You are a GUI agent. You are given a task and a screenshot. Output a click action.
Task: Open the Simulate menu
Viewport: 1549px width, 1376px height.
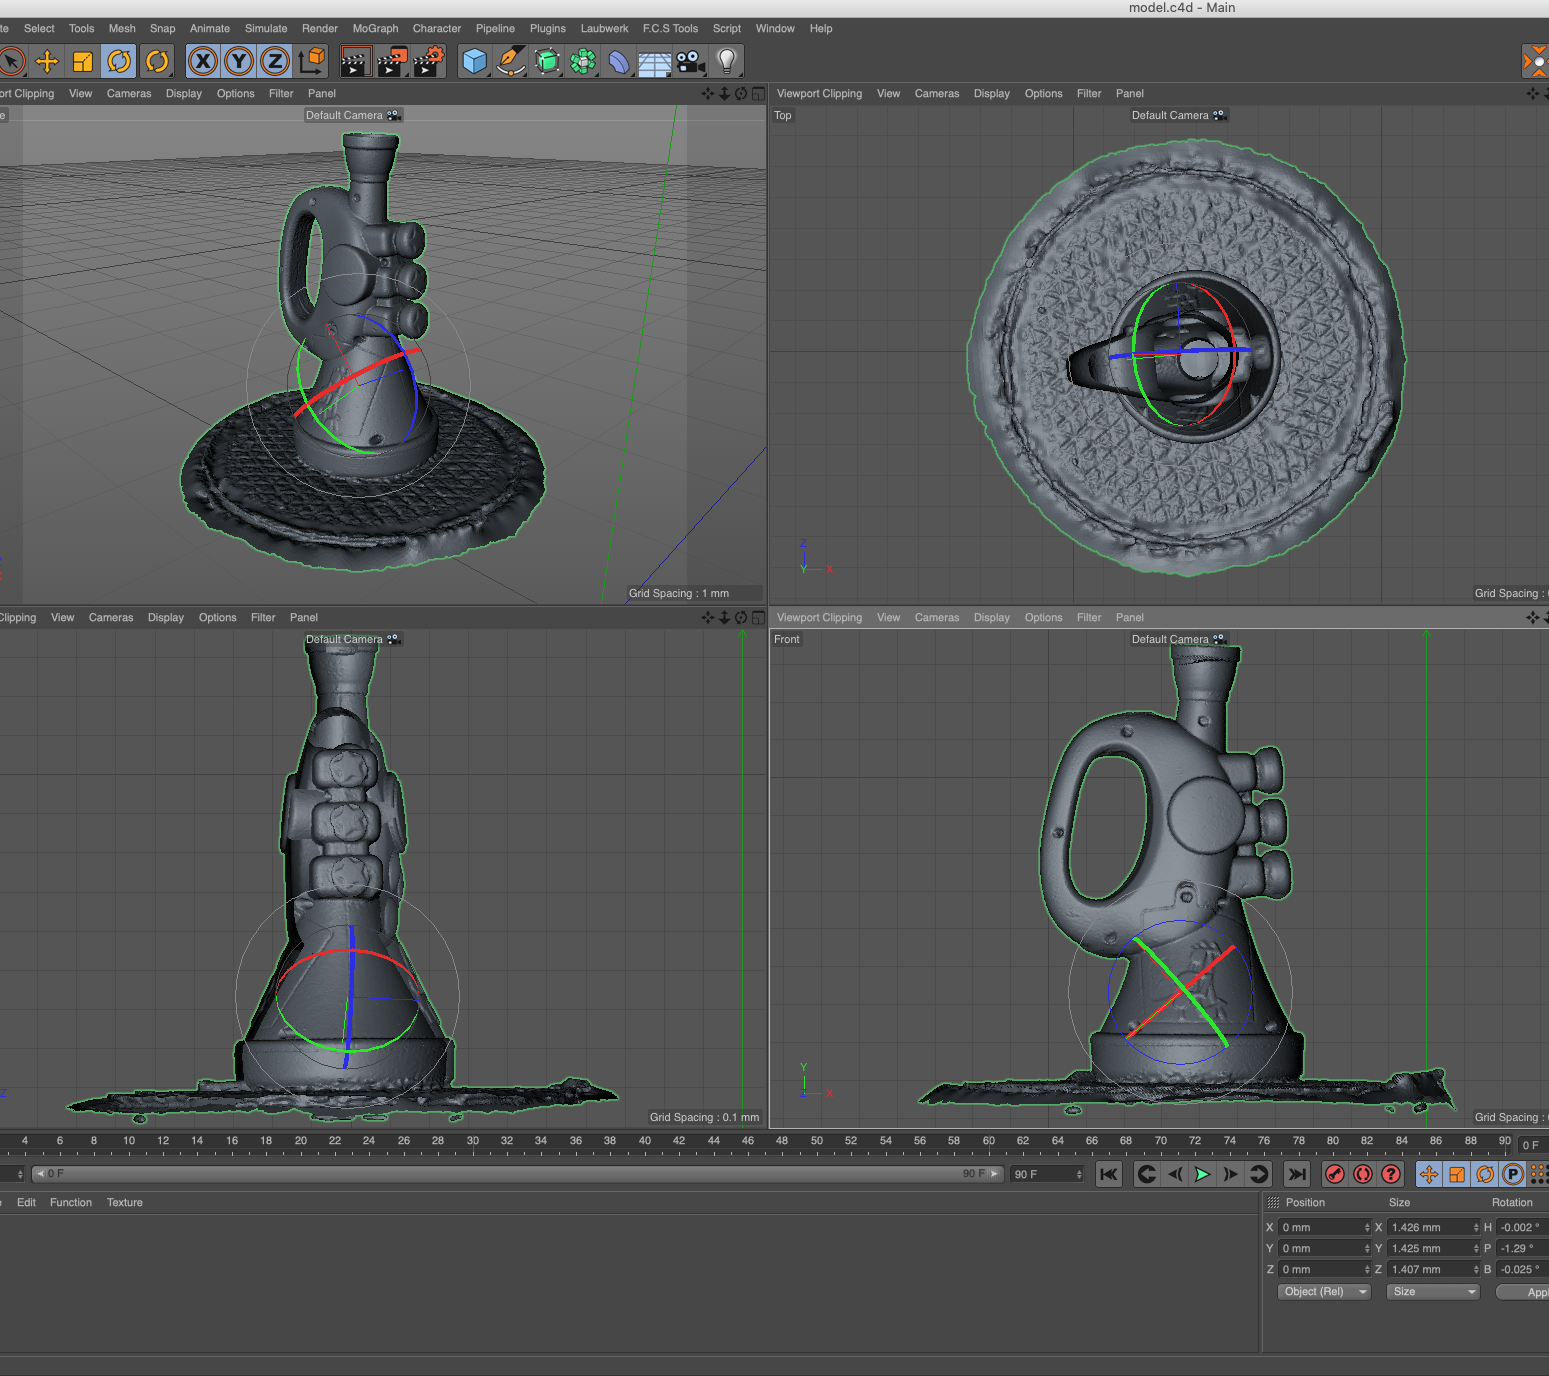tap(266, 29)
